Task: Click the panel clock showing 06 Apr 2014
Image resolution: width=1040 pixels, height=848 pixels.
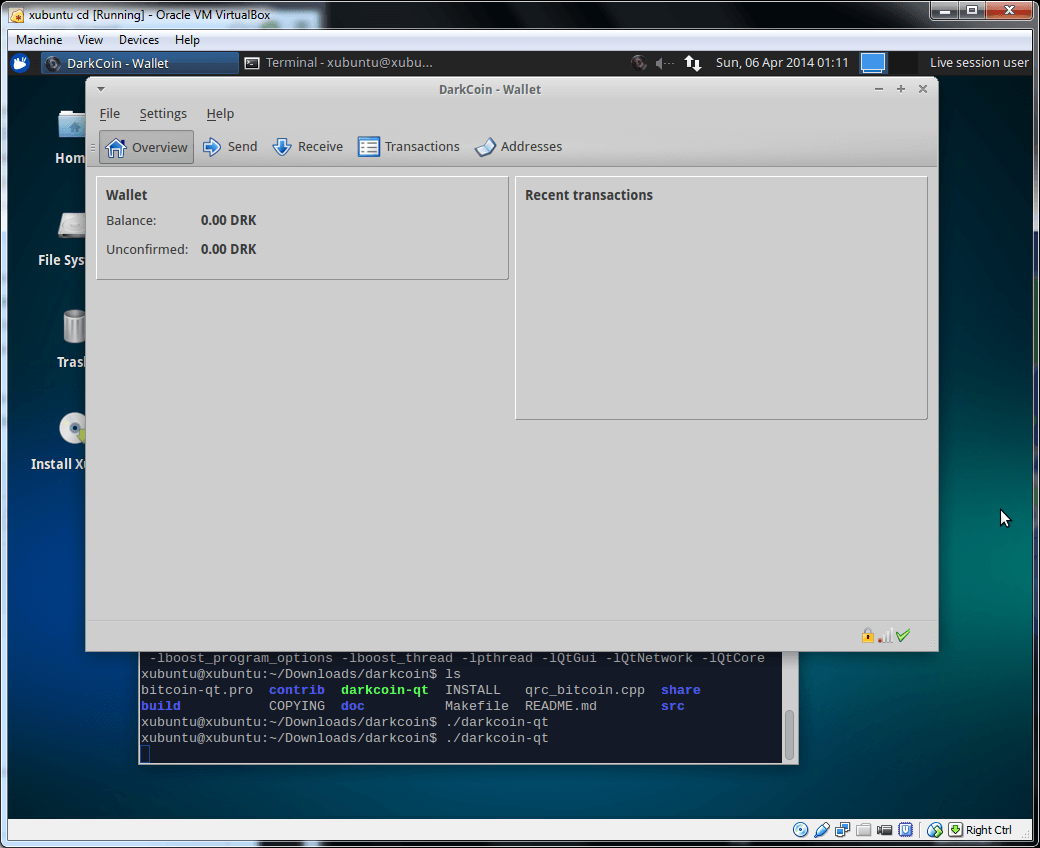Action: (x=782, y=63)
